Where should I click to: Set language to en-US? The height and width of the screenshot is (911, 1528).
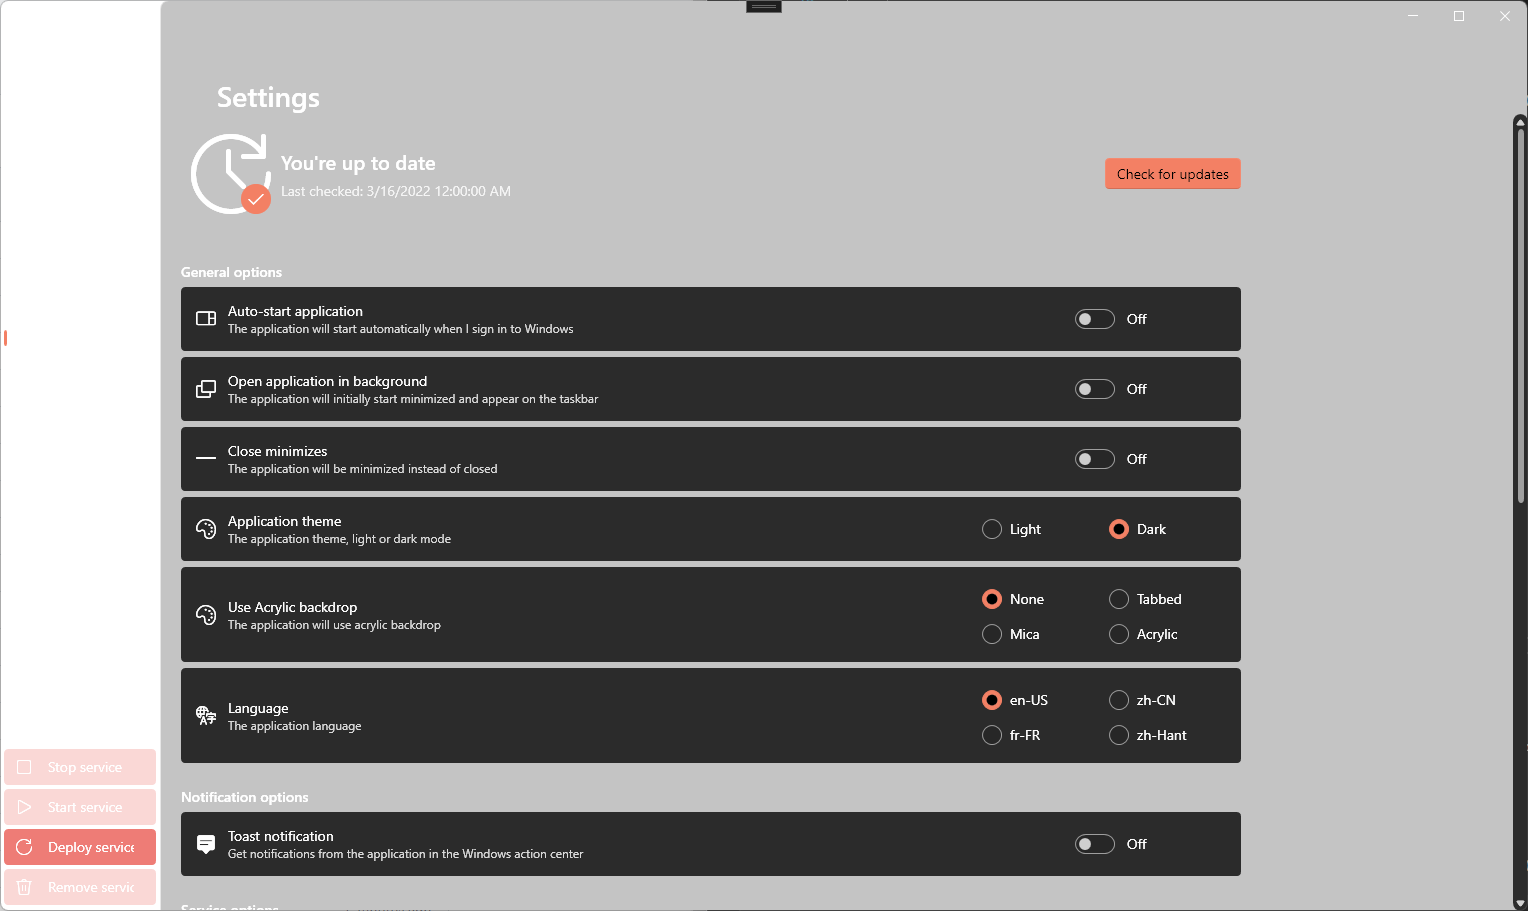(992, 700)
